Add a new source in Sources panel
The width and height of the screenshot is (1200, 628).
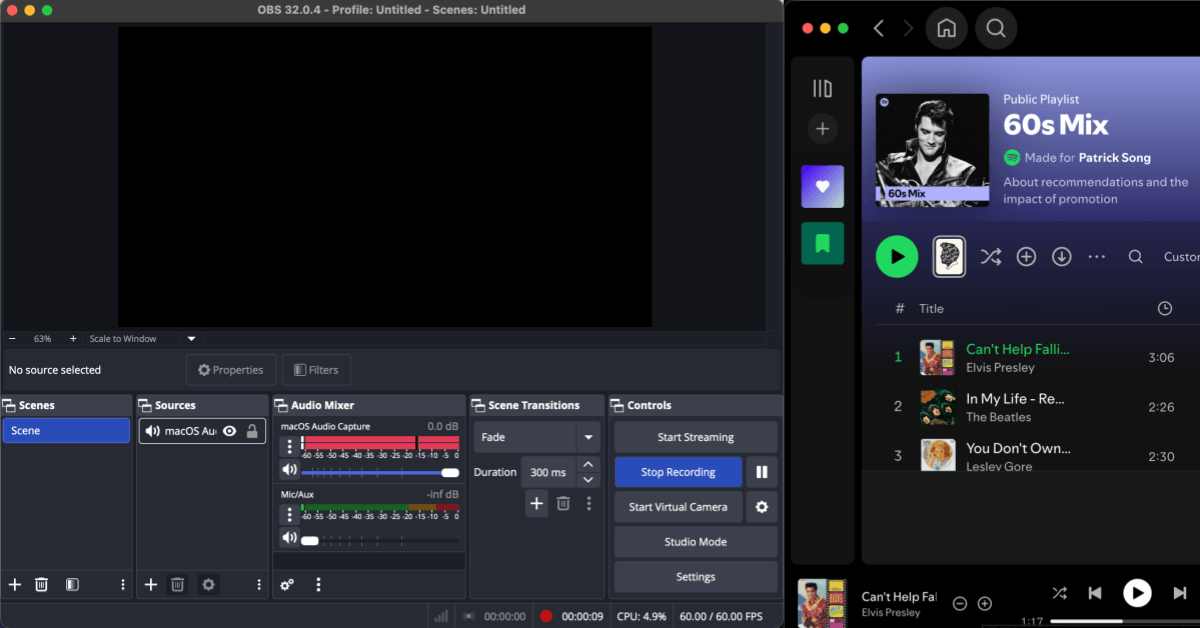(x=150, y=584)
